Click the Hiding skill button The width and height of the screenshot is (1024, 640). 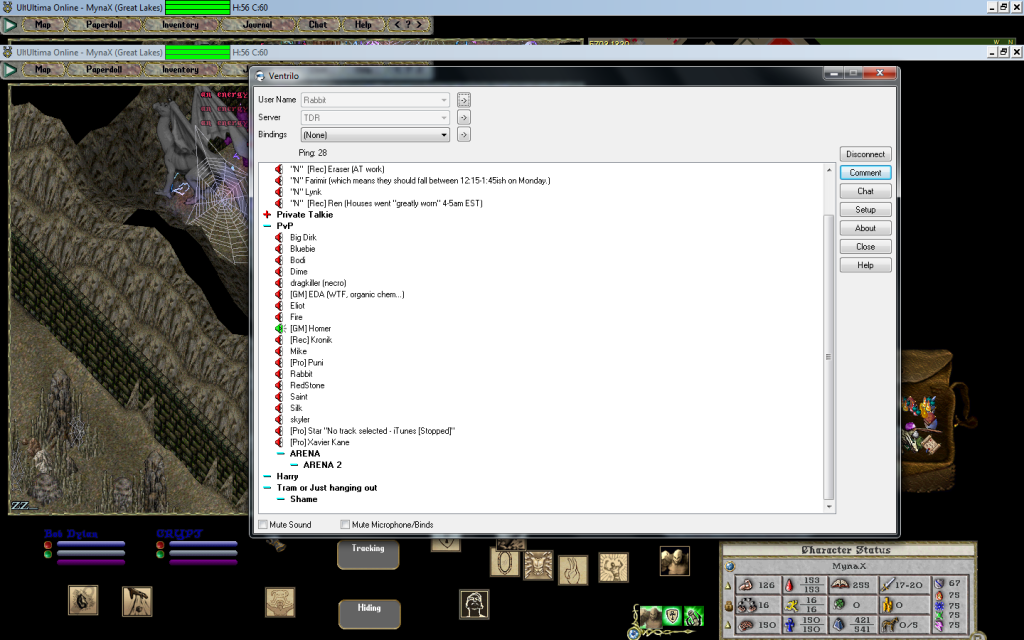(x=369, y=614)
